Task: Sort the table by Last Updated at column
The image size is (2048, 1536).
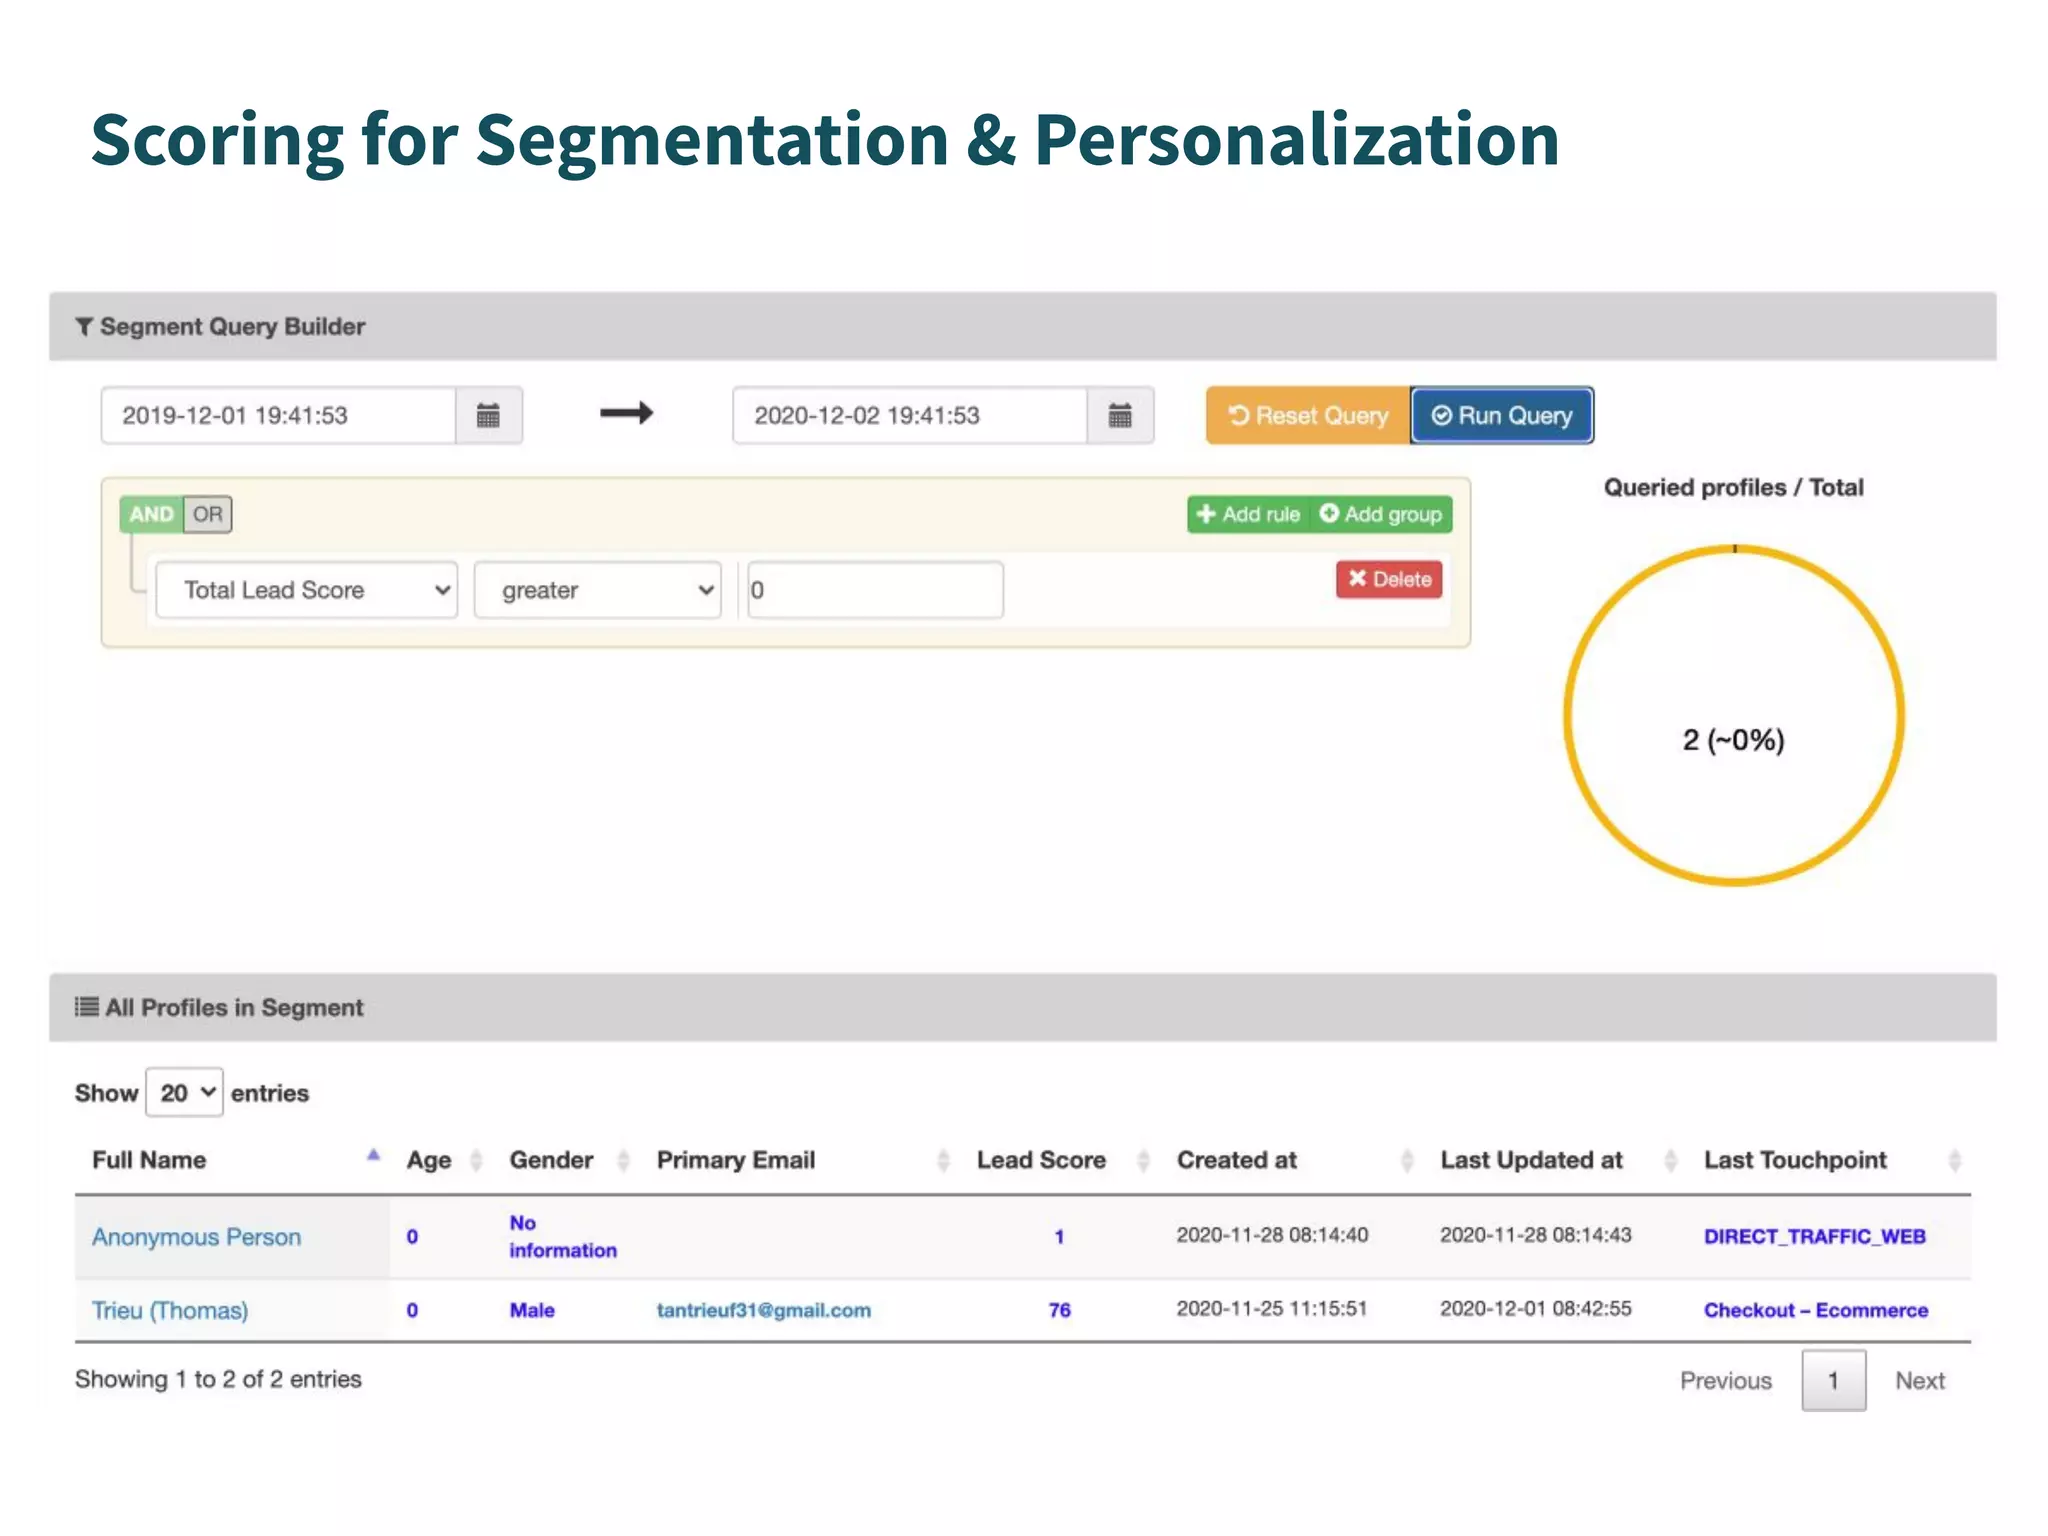Action: [x=1558, y=1160]
